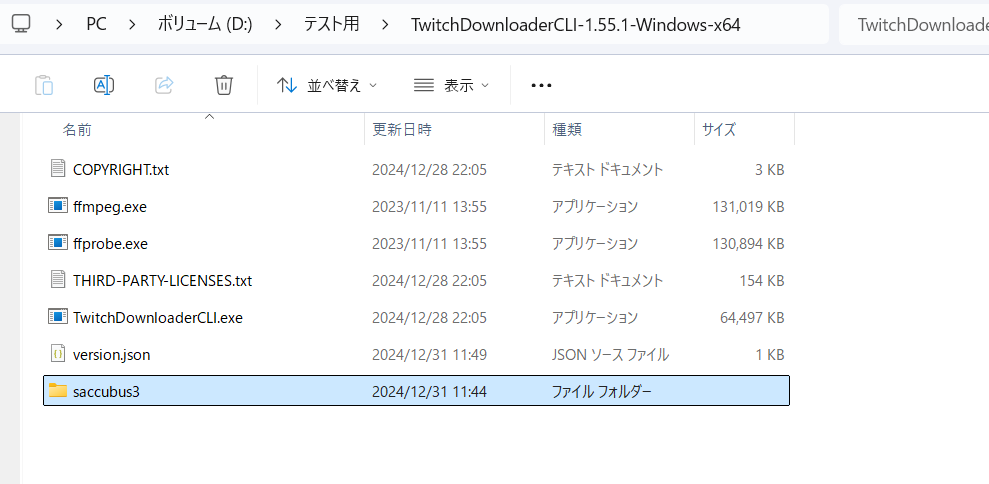
Task: Sort by サイズ column header
Action: click(718, 130)
